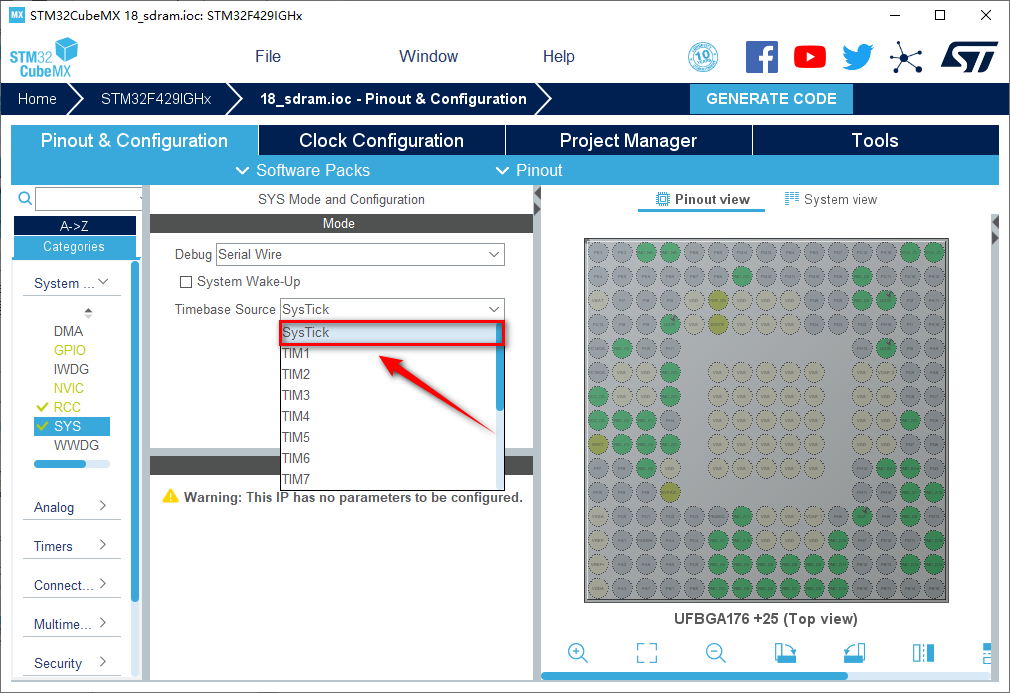1010x693 pixels.
Task: Open the Debug Serial Wire dropdown
Action: pyautogui.click(x=360, y=255)
